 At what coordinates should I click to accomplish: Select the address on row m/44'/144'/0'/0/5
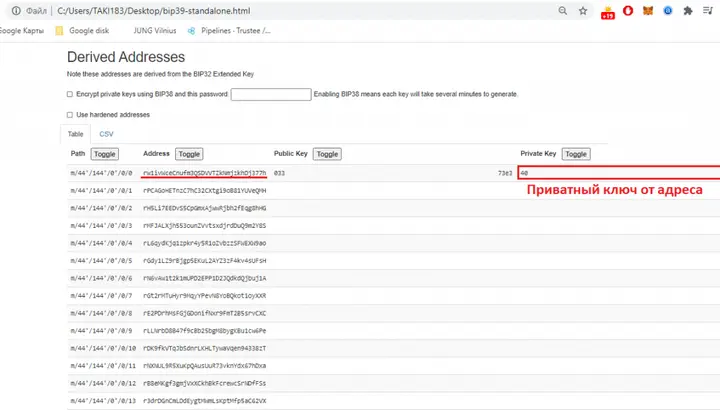pos(204,261)
